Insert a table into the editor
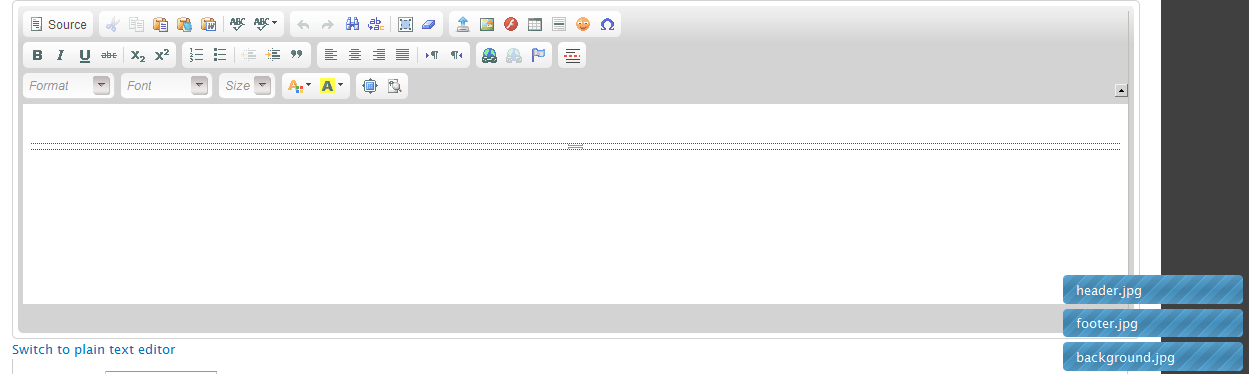The width and height of the screenshot is (1249, 374). tap(535, 24)
